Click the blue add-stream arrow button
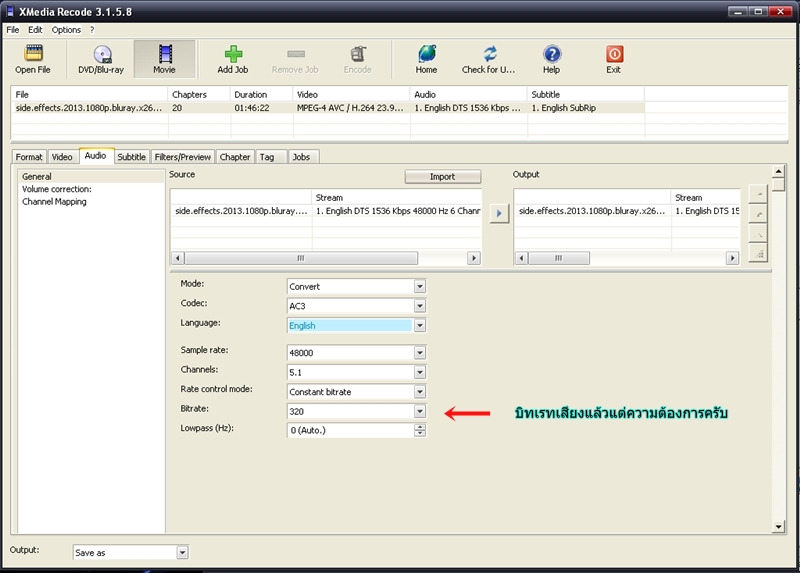 point(499,213)
